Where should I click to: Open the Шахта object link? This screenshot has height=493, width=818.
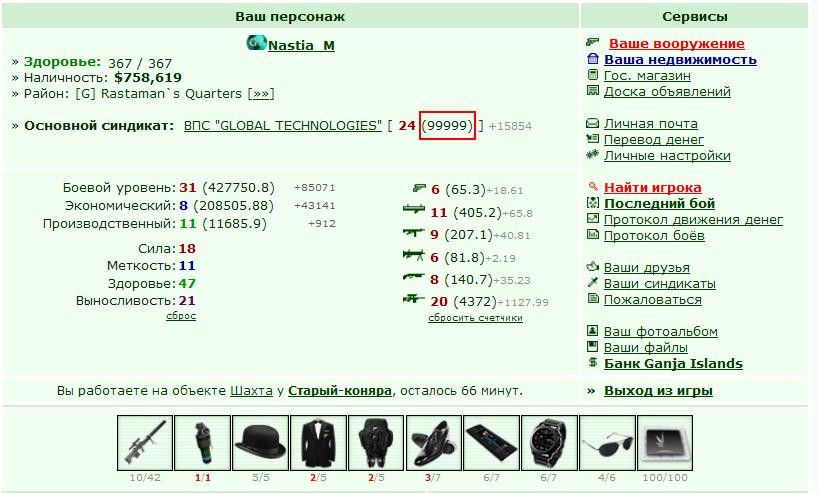click(251, 391)
